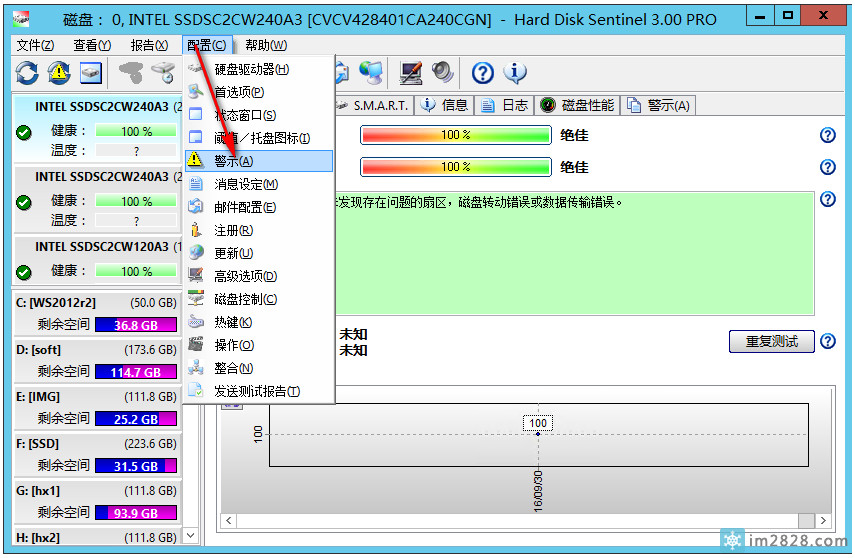
Task: Open the blue question mark help icon in toolbar
Action: pyautogui.click(x=483, y=73)
